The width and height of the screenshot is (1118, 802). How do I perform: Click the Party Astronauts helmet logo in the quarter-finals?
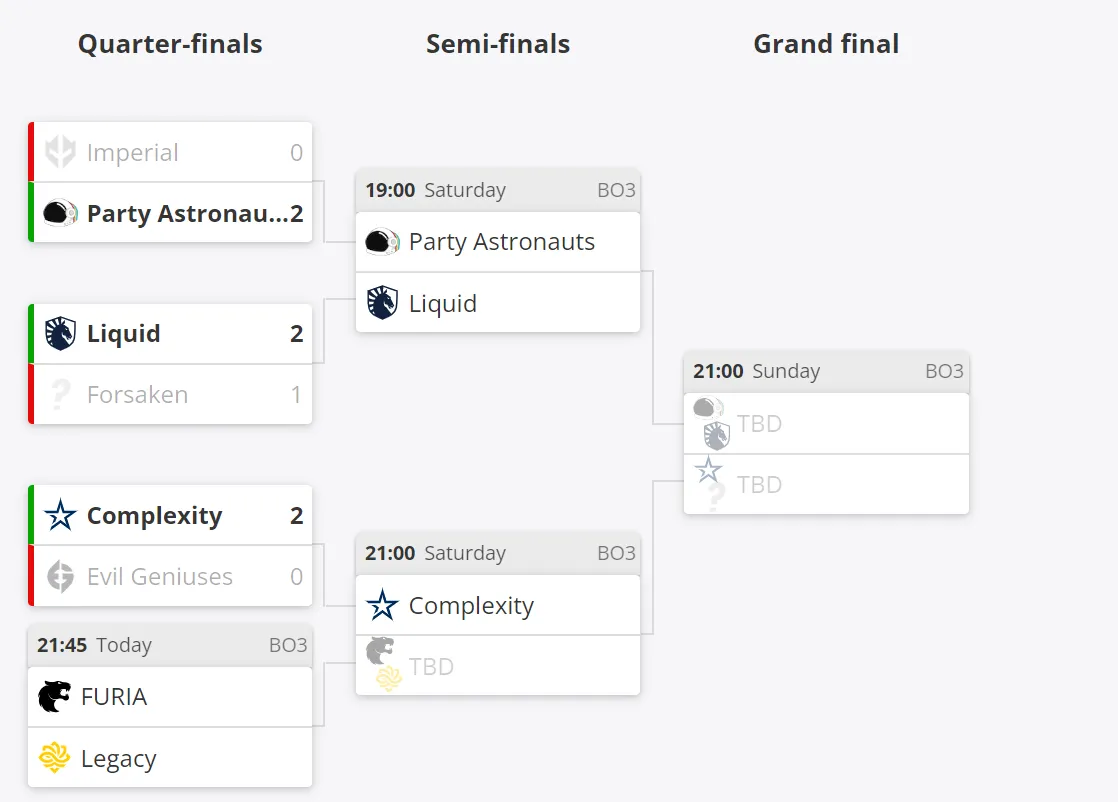click(61, 213)
